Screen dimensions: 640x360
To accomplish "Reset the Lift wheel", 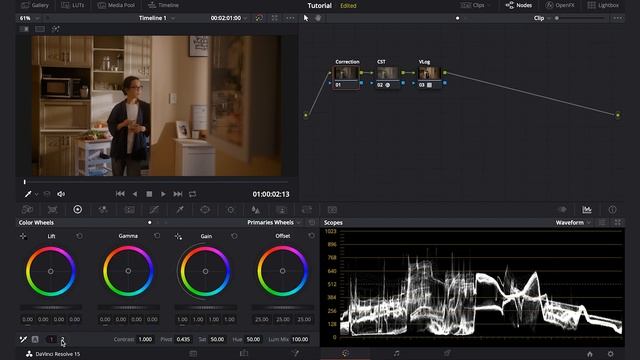I will (79, 236).
